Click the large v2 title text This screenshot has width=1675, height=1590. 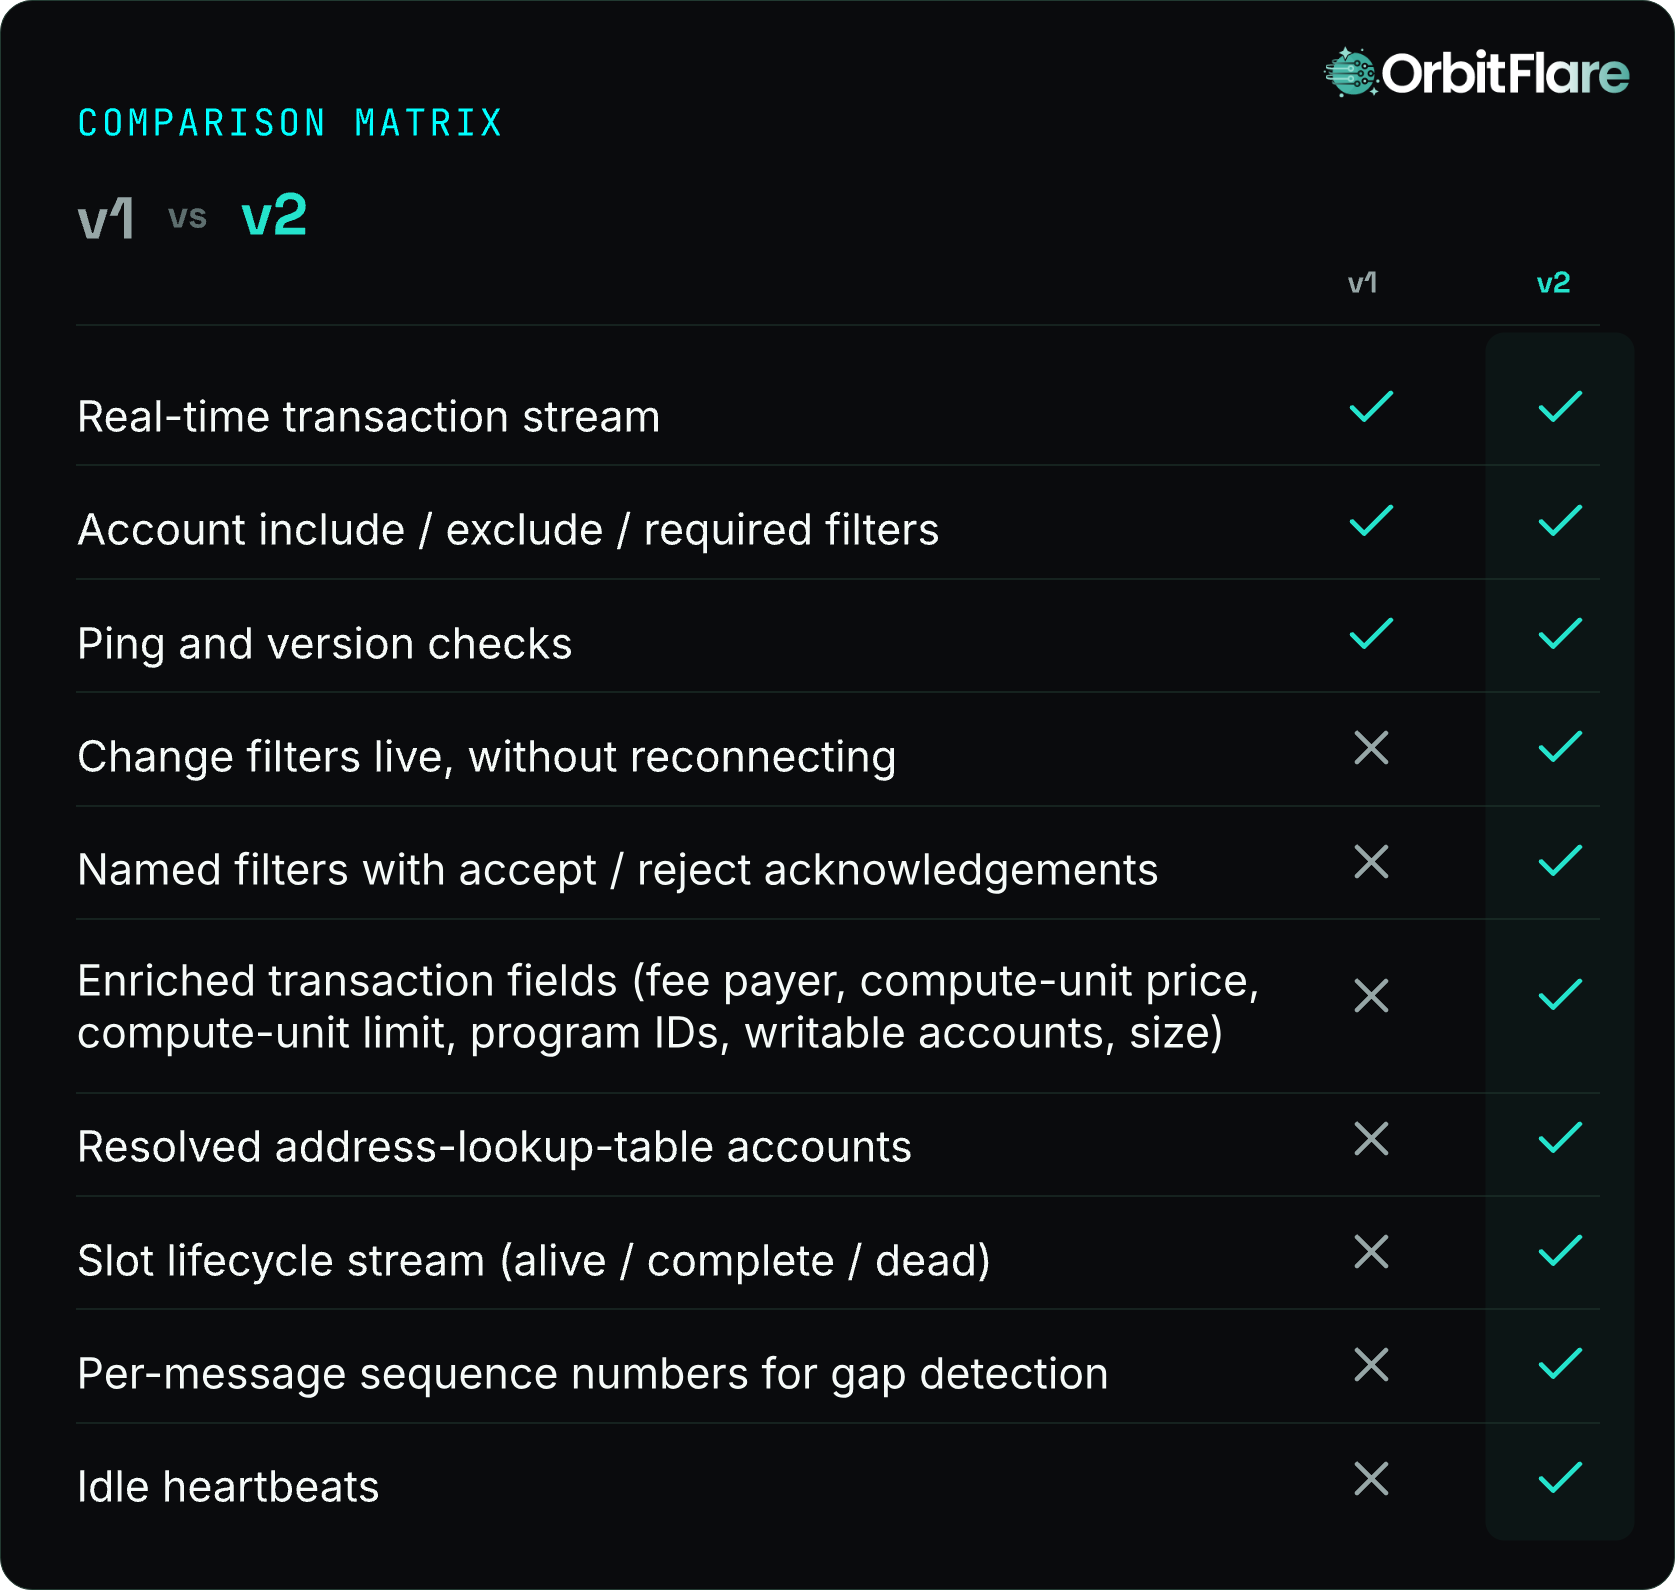274,215
